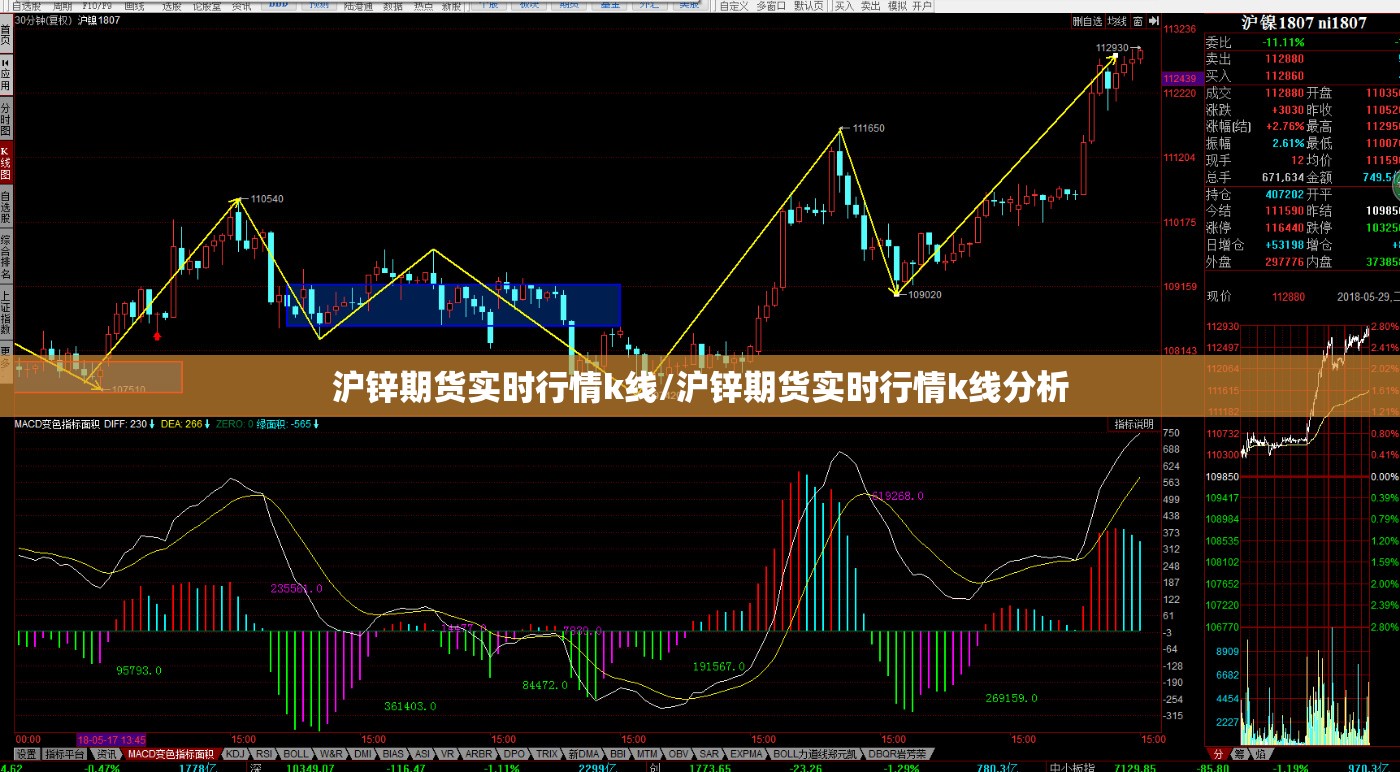
Task: Click 开户 open account button
Action: (922, 6)
